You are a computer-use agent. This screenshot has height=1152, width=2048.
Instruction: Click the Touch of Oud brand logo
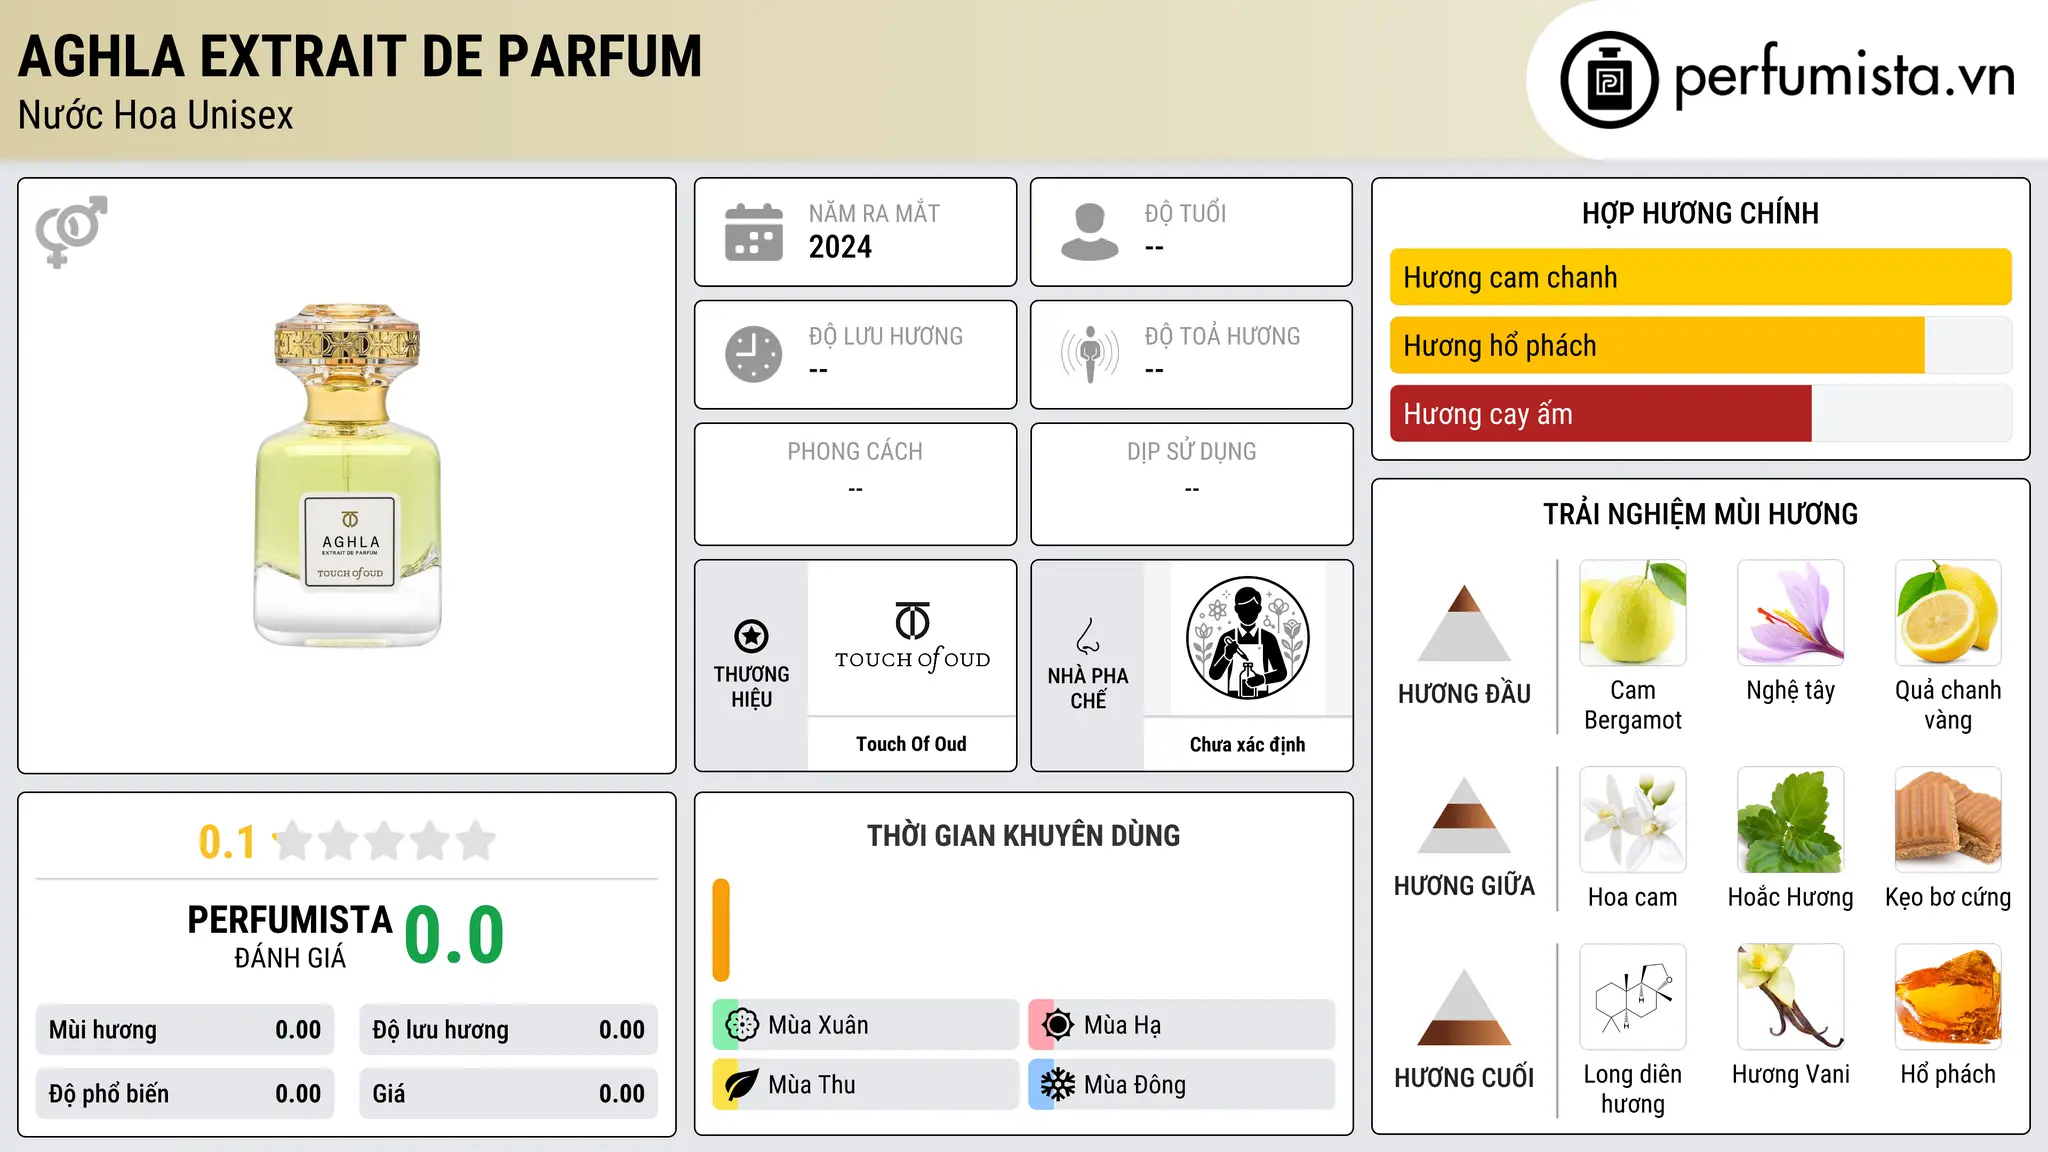pyautogui.click(x=912, y=637)
